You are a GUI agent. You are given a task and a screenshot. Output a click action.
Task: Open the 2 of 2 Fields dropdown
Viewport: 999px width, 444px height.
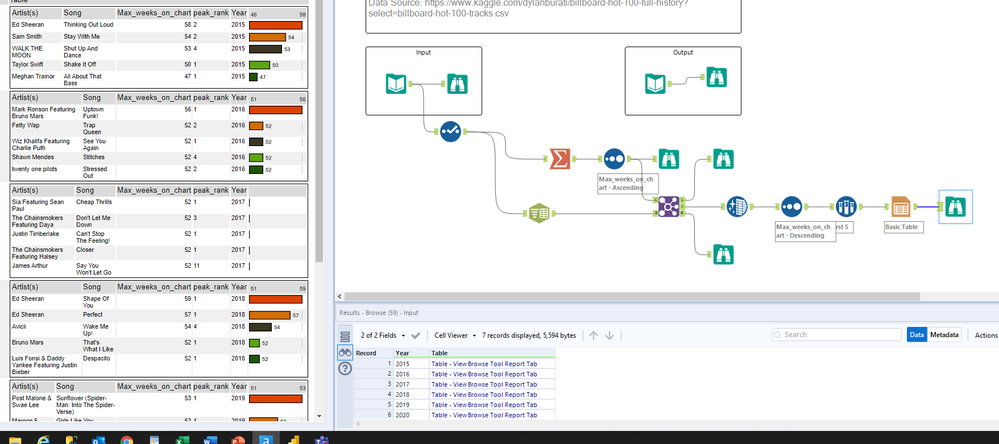coord(382,335)
